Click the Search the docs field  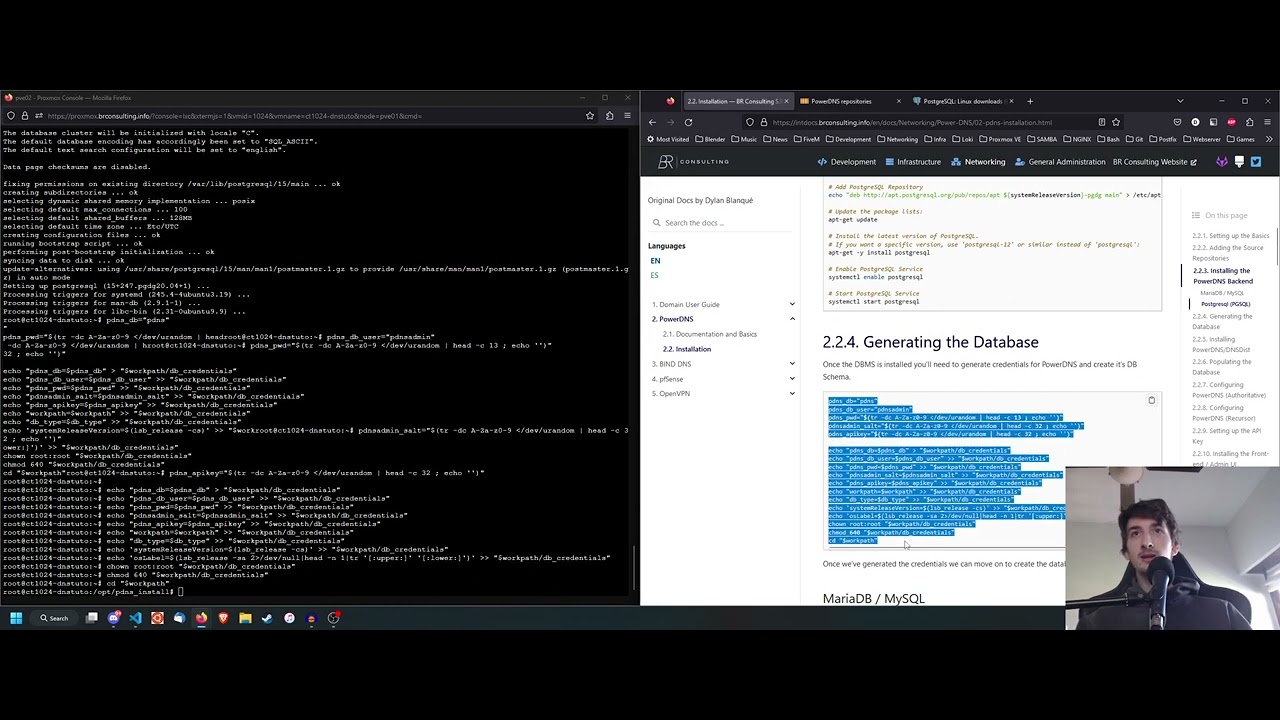pyautogui.click(x=722, y=223)
